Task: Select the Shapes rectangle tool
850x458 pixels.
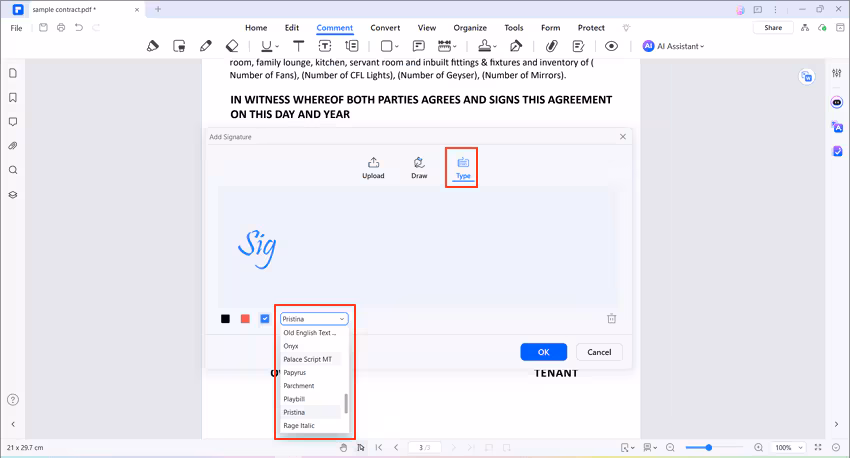Action: pyautogui.click(x=387, y=46)
